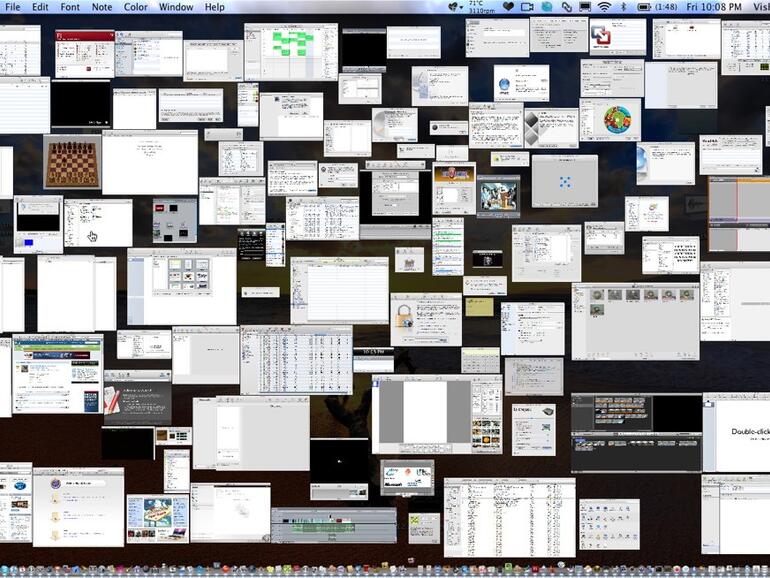Click the heart icon in menu bar
Viewport: 770px width, 578px height.
point(508,7)
